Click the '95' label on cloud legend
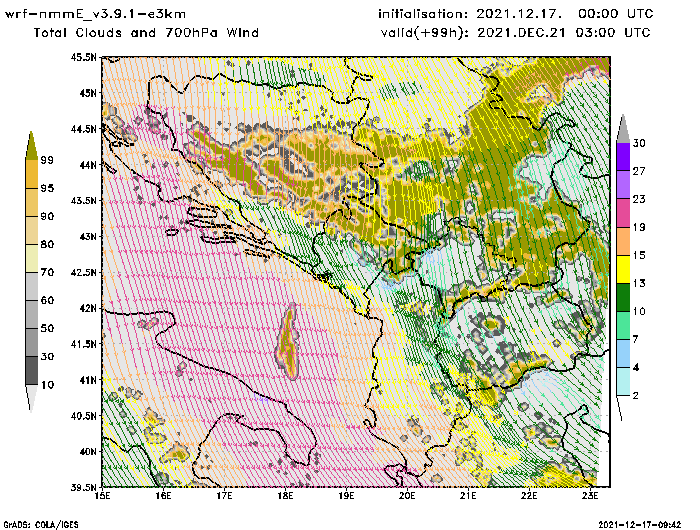The height and width of the screenshot is (530, 700). coord(47,188)
